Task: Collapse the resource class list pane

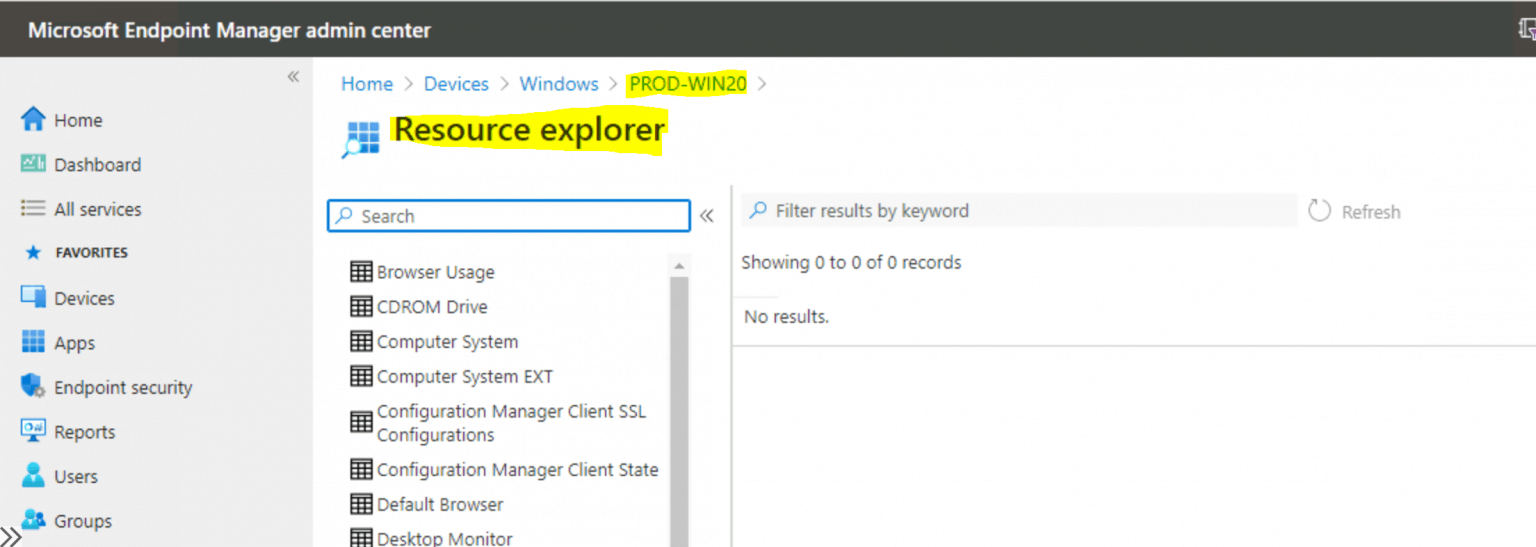Action: 707,215
